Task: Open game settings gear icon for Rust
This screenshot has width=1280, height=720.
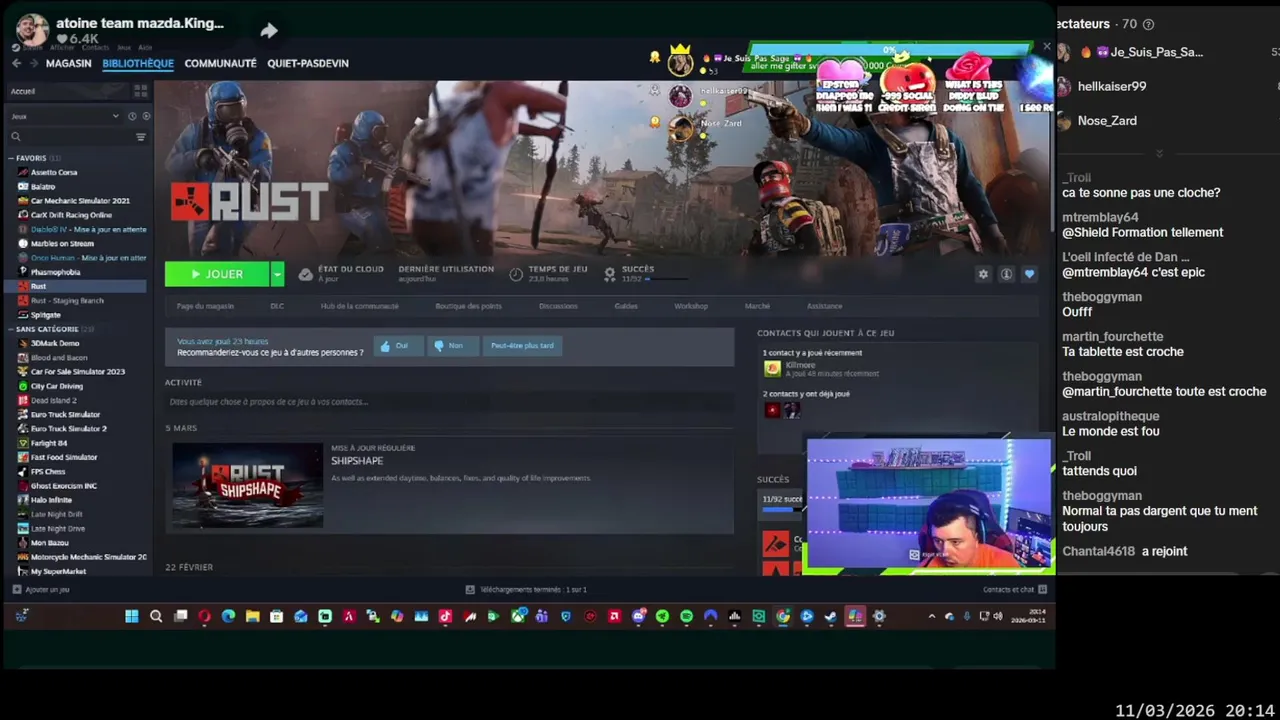Action: coord(983,274)
